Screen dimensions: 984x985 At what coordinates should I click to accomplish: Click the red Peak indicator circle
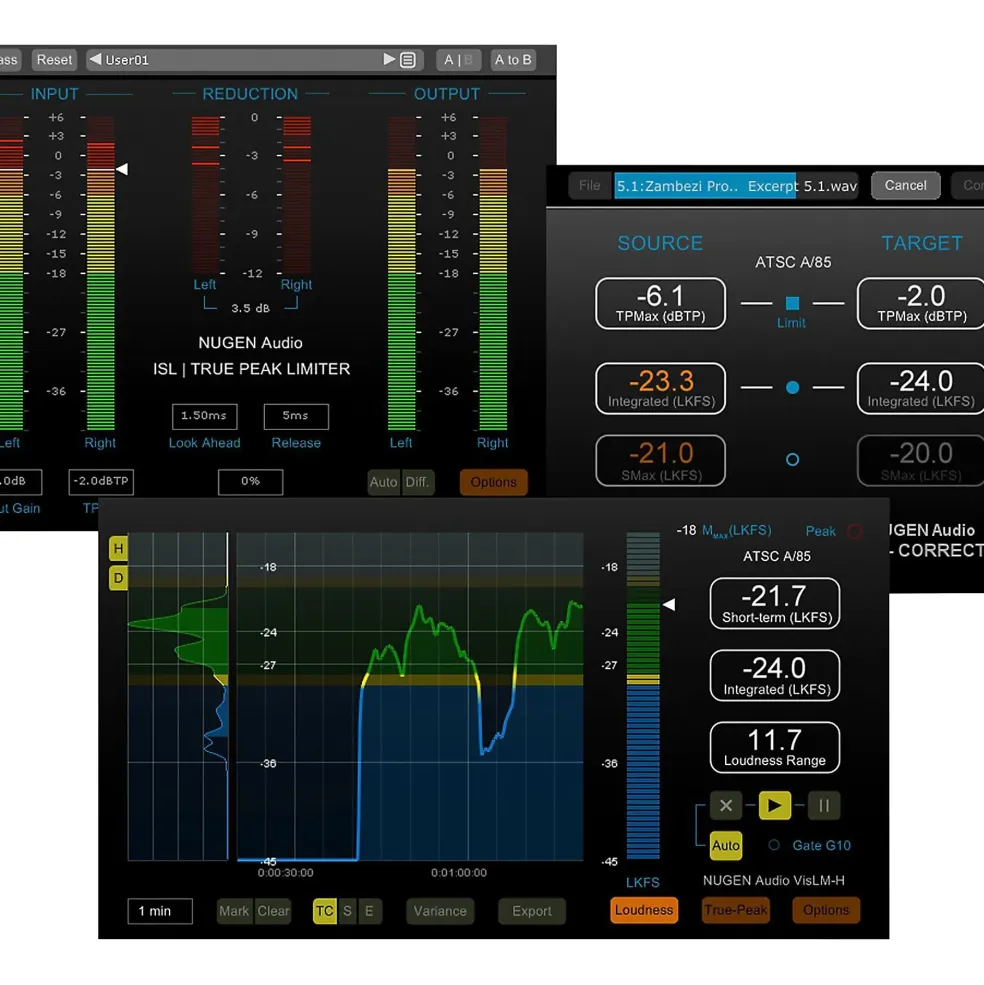click(854, 531)
